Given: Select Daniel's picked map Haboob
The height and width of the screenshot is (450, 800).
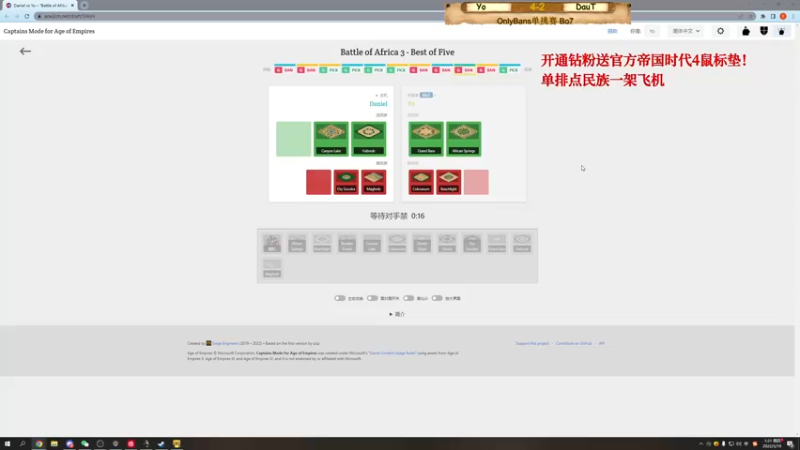Looking at the screenshot, I should (368, 139).
